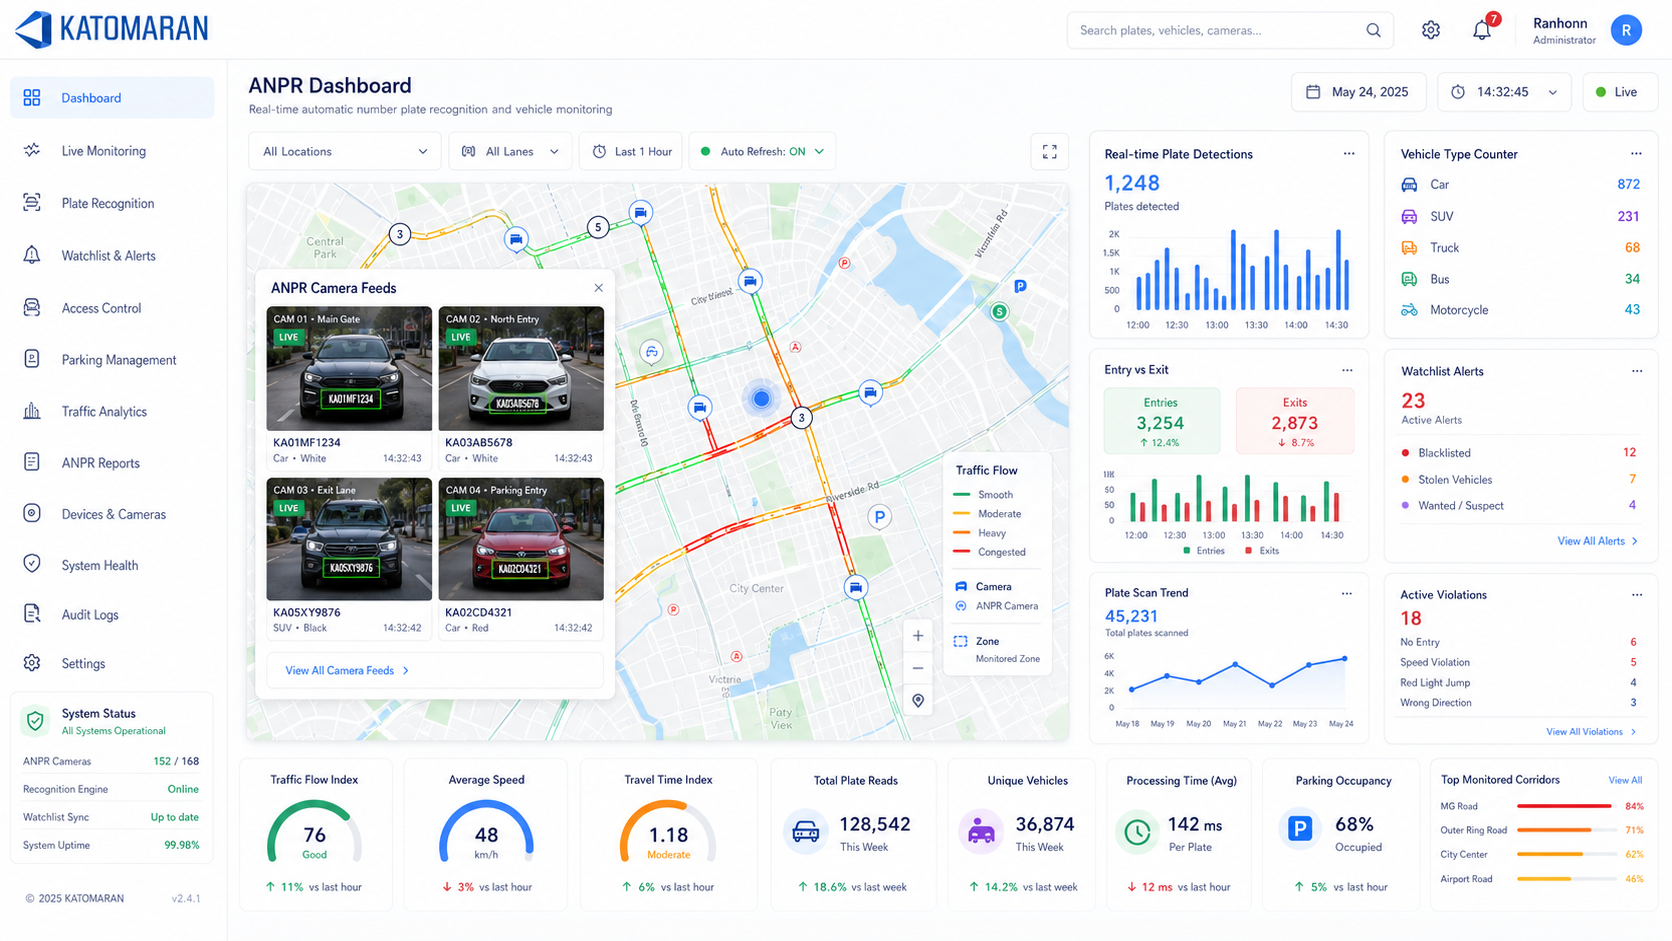Open Watchlist & Alerts section
Image resolution: width=1672 pixels, height=941 pixels.
112,256
